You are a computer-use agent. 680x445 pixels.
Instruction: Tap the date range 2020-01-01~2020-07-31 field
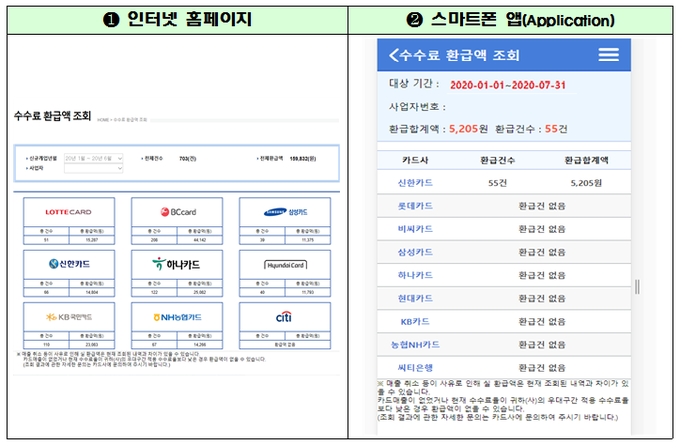tap(508, 85)
